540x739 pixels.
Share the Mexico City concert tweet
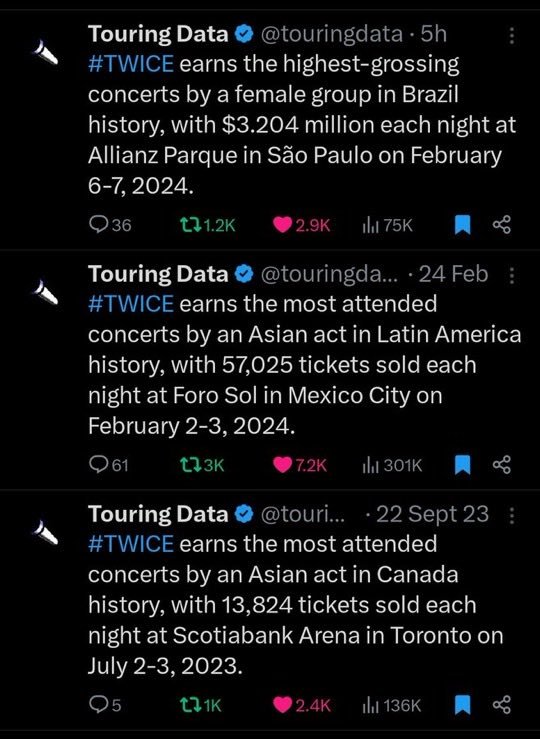point(501,465)
